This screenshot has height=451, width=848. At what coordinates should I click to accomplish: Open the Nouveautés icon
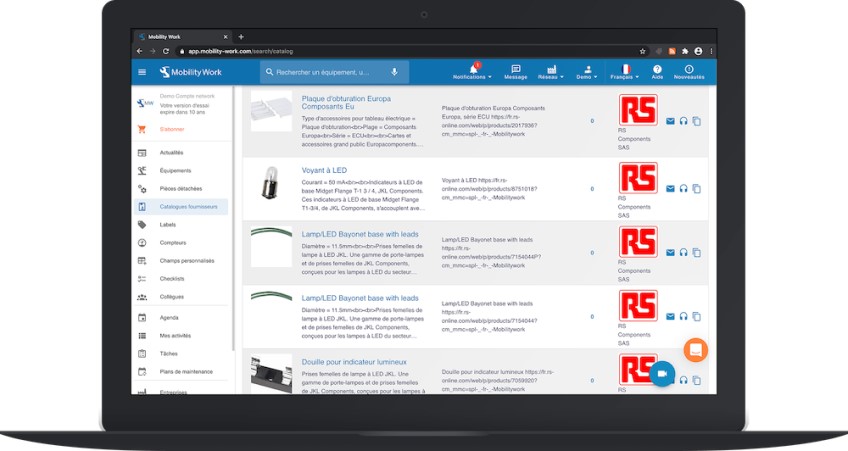click(689, 72)
